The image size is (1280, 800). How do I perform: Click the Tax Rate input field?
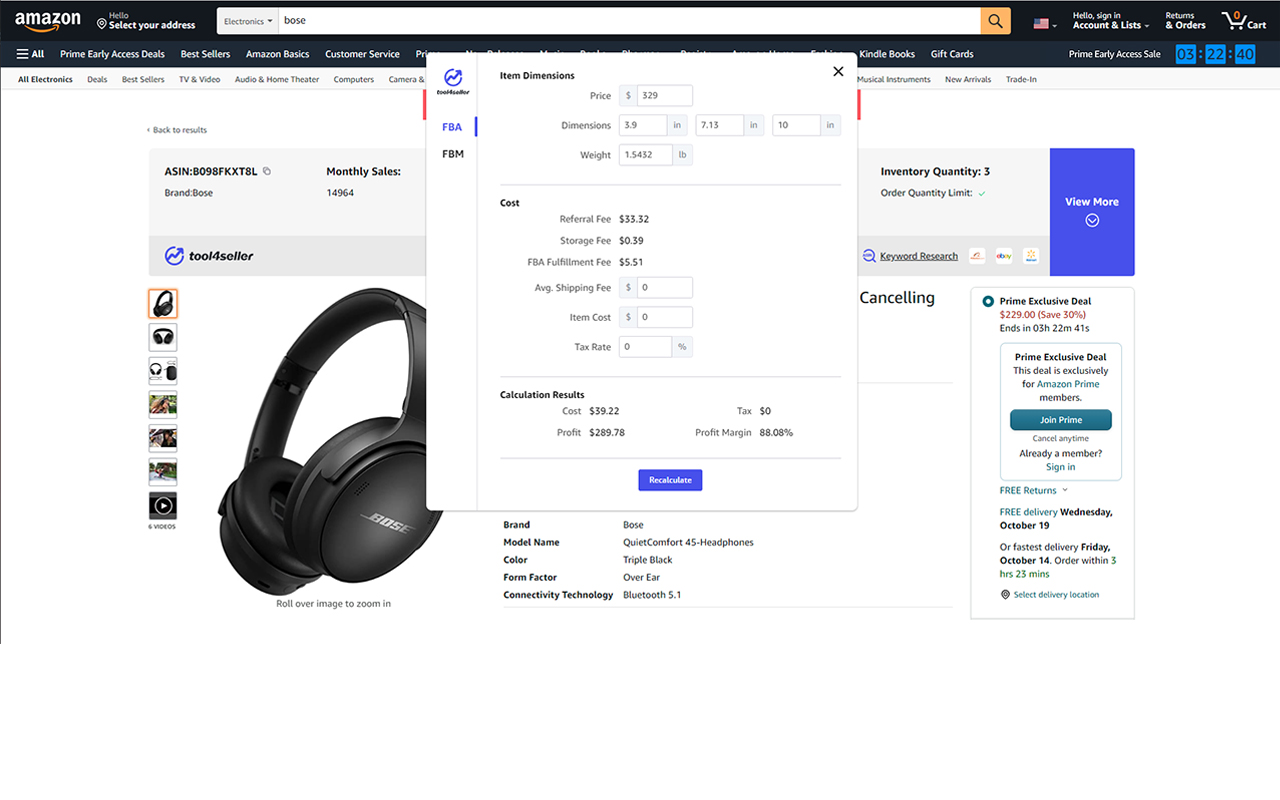pyautogui.click(x=645, y=347)
